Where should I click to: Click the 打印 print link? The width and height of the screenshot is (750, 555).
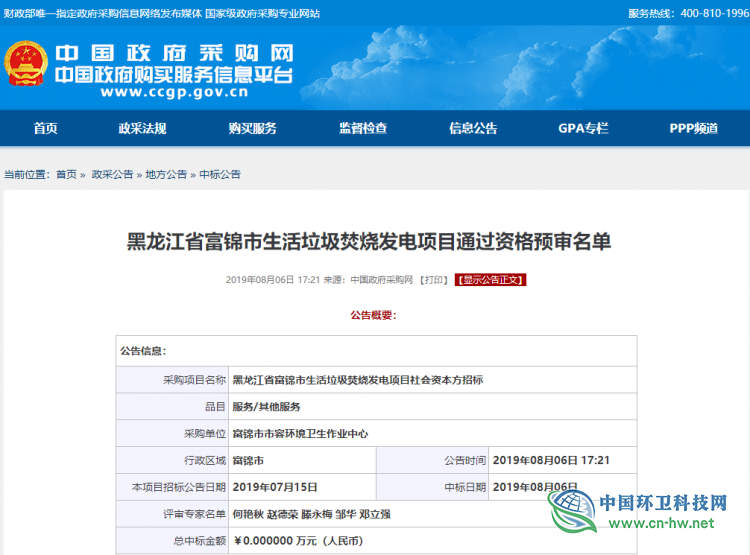[433, 280]
